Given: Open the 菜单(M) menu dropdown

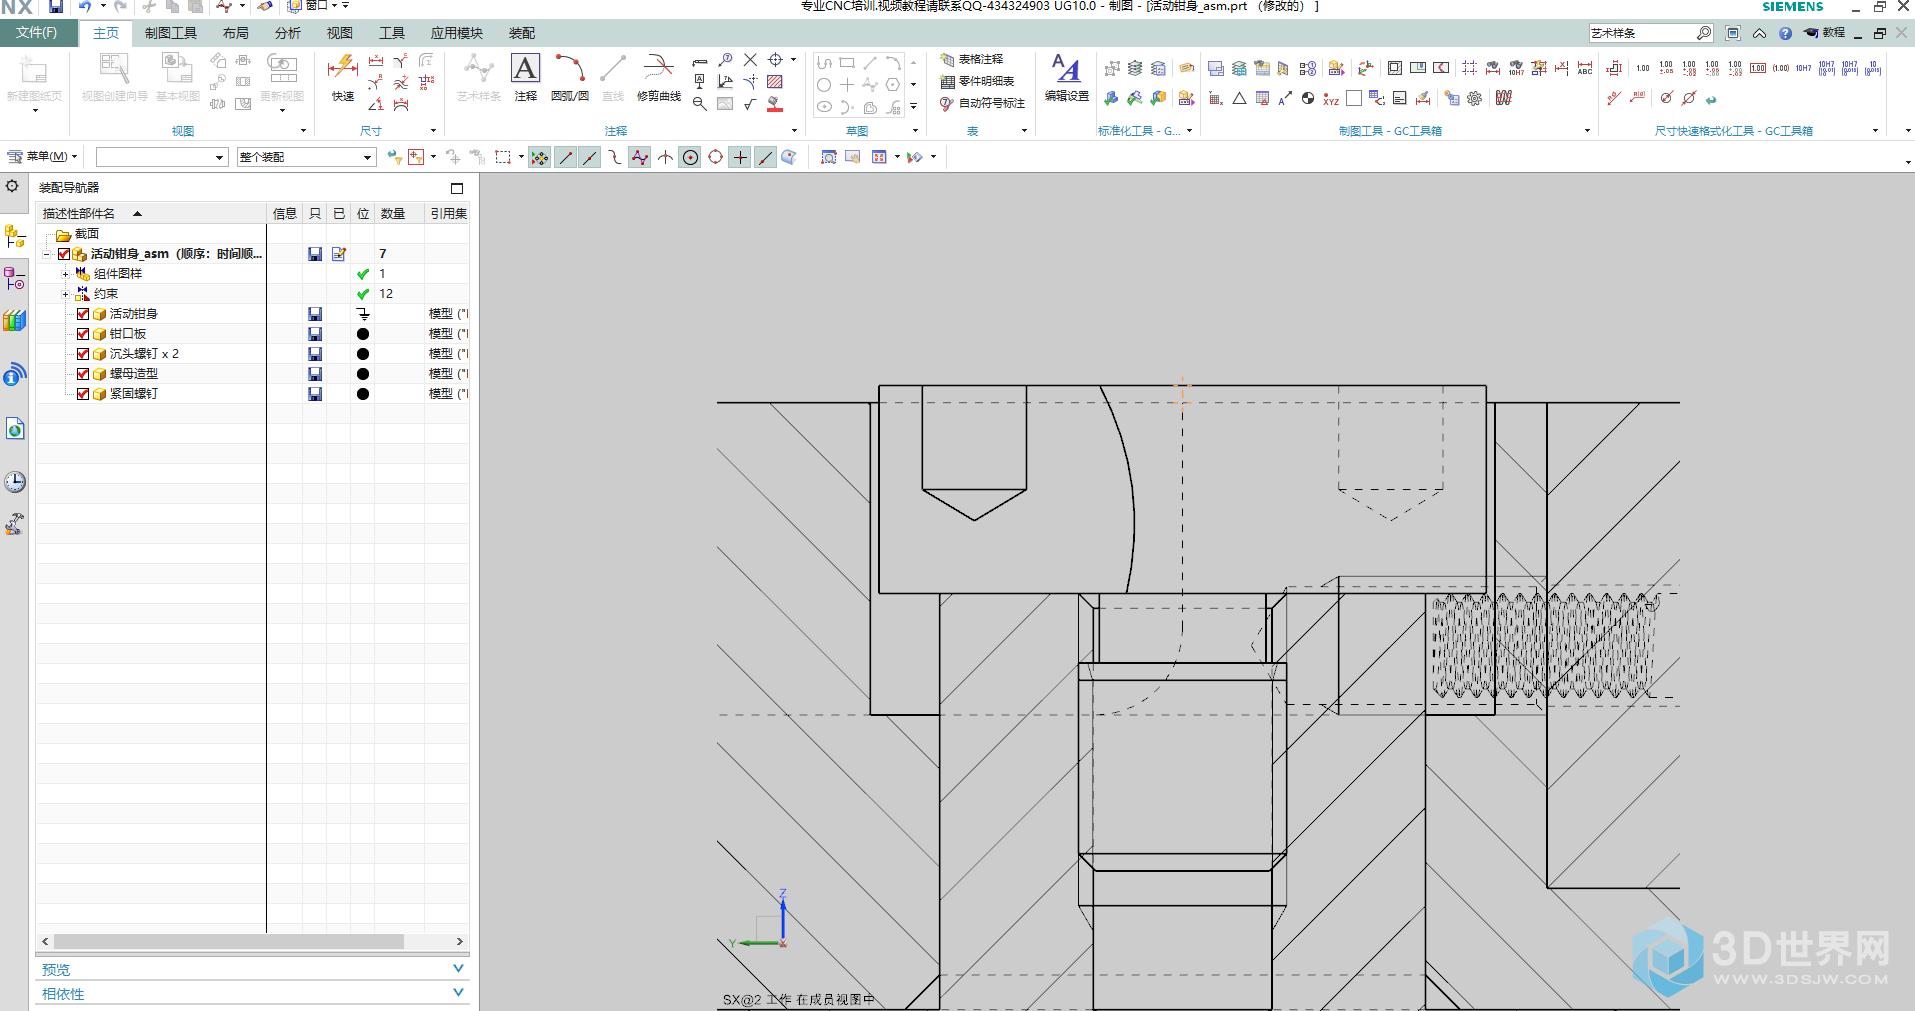Looking at the screenshot, I should click(x=42, y=156).
